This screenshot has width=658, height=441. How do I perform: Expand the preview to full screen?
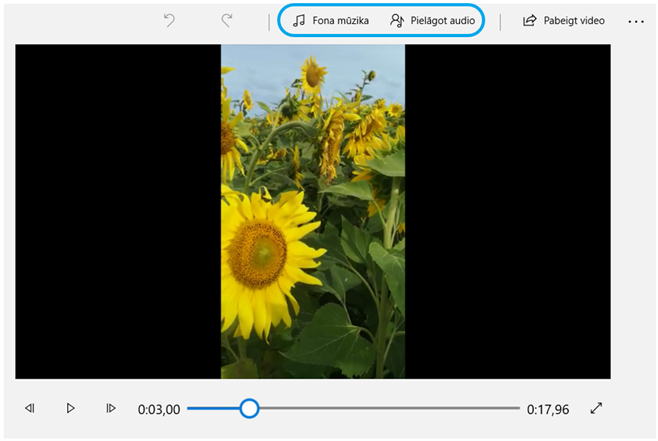tap(597, 408)
